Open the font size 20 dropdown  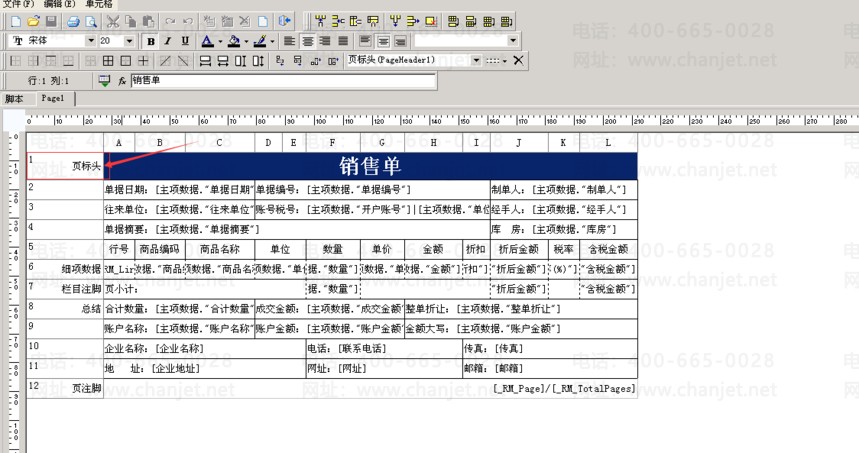tap(129, 41)
